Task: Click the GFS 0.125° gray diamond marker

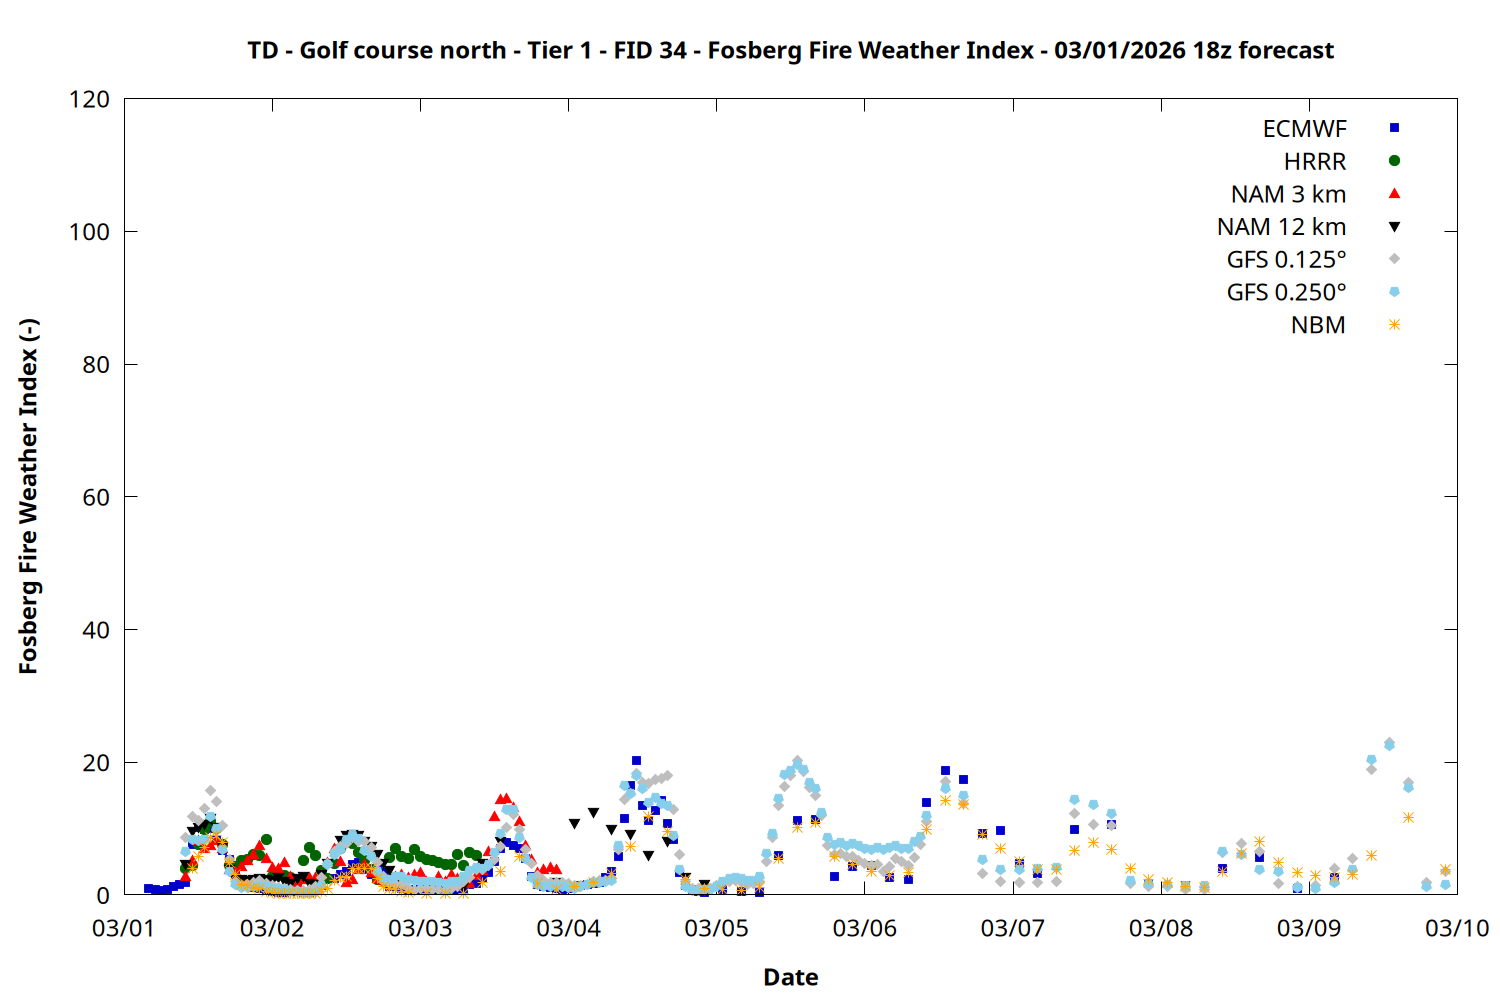Action: coord(1394,259)
